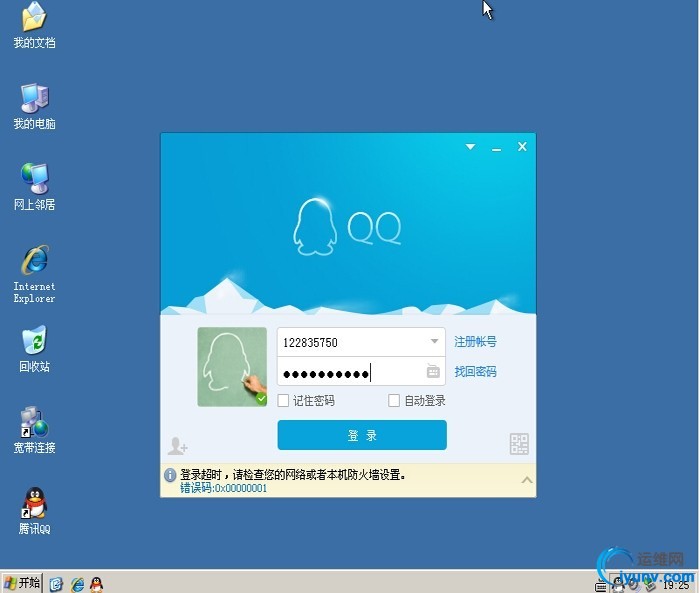
Task: Collapse the login timeout message with chevron
Action: point(527,480)
